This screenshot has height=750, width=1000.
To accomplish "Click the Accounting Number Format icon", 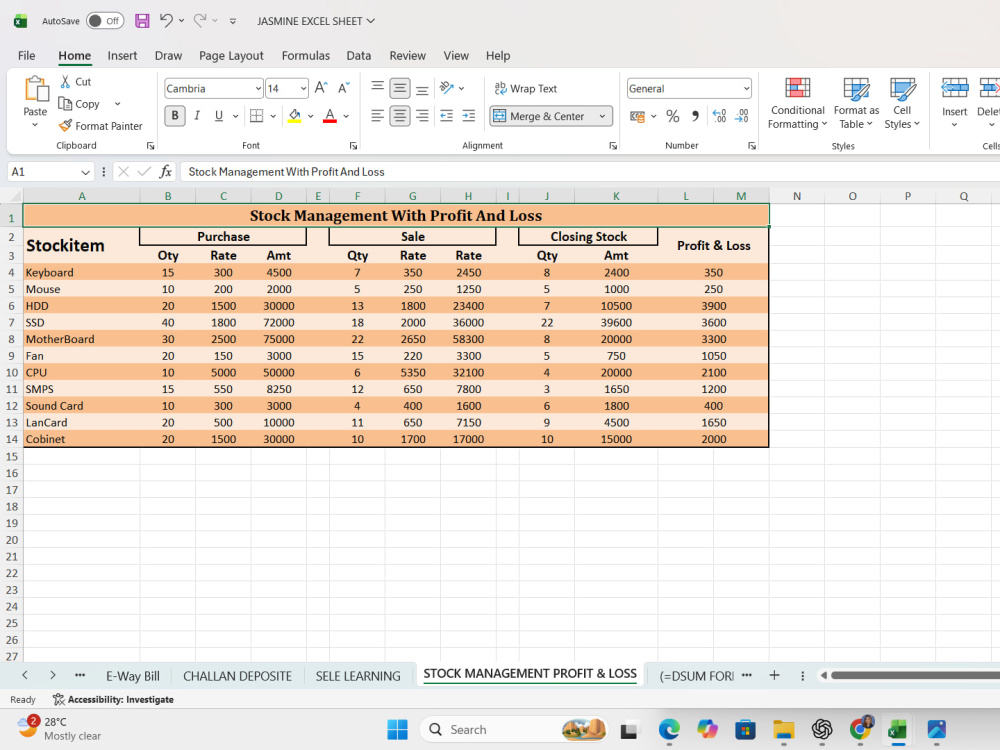I will 637,116.
